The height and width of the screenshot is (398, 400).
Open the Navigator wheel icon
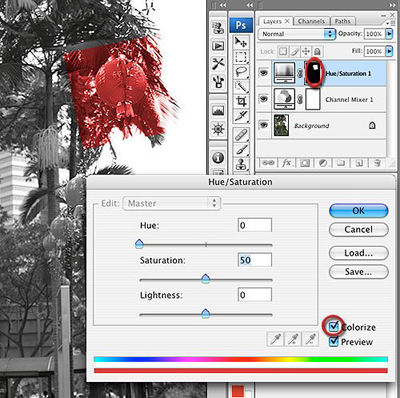point(218,129)
